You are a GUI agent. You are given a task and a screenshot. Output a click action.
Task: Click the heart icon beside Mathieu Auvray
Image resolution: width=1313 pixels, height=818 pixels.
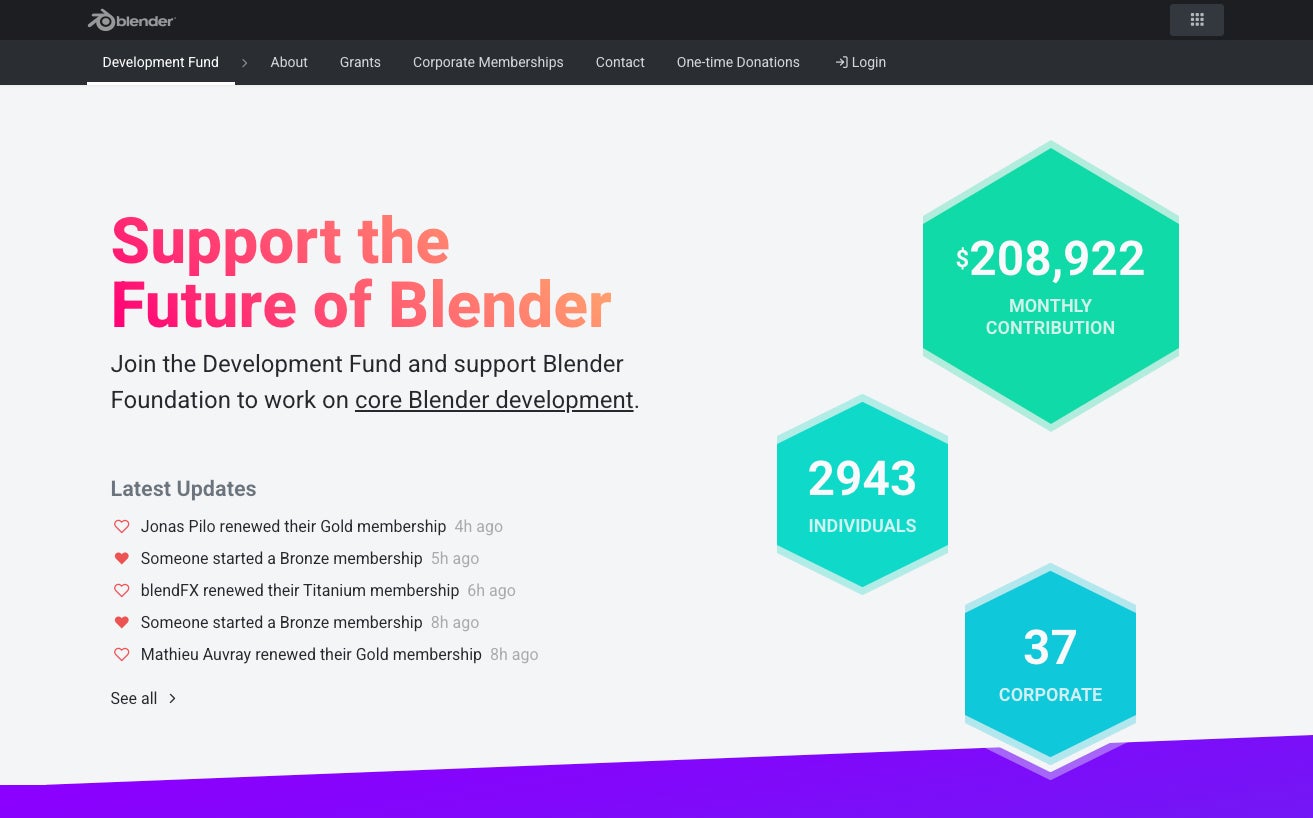pyautogui.click(x=121, y=654)
